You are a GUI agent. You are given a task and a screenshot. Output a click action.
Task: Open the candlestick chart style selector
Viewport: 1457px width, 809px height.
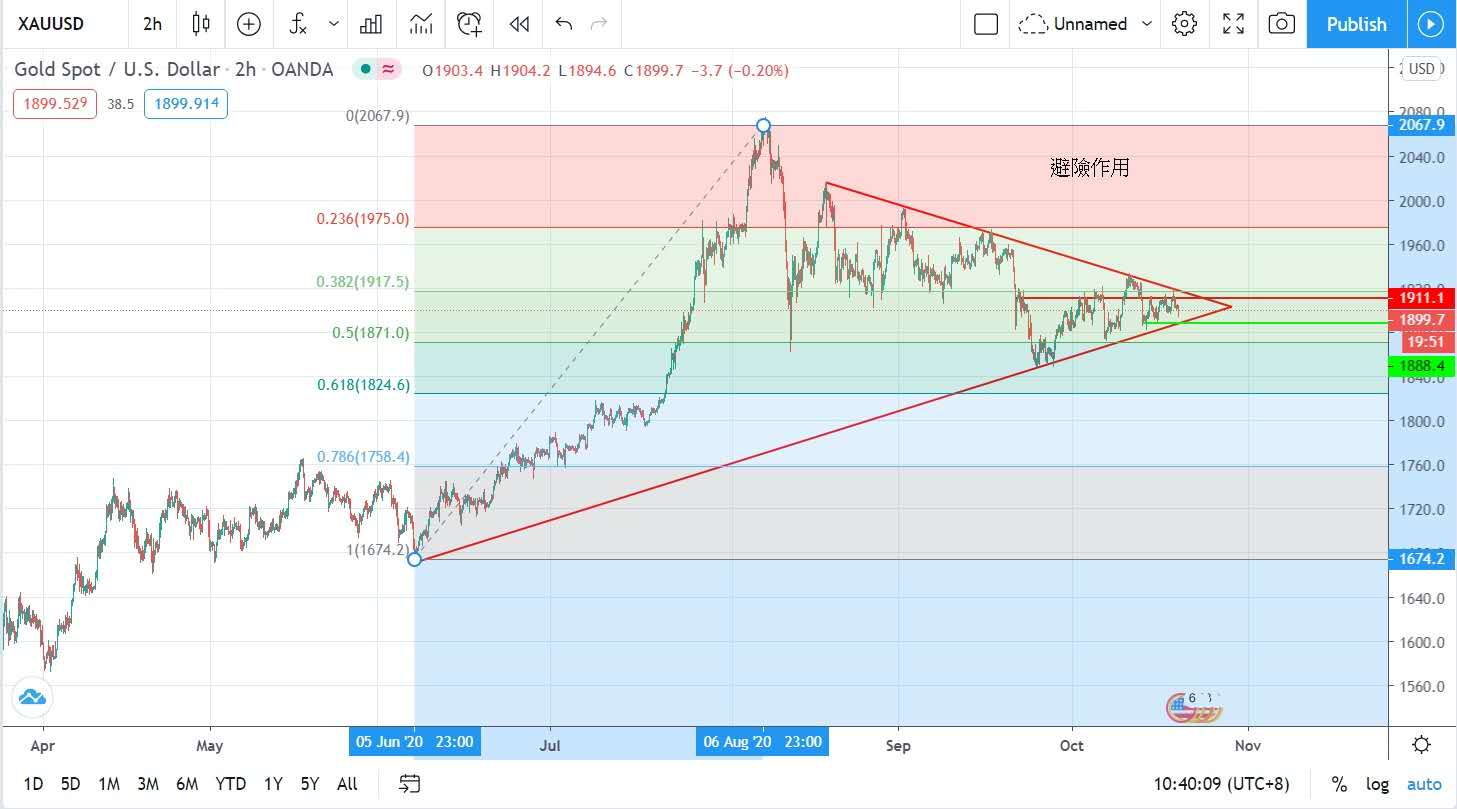[201, 24]
